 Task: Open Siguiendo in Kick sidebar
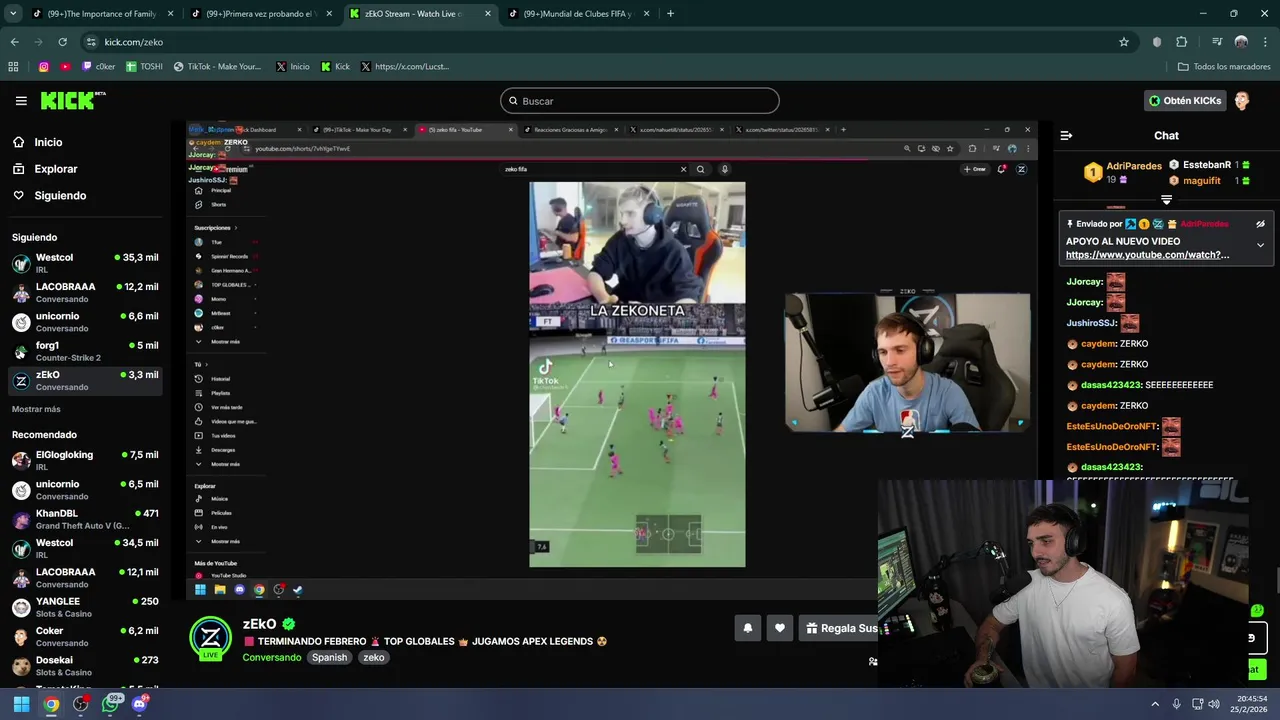pos(60,196)
